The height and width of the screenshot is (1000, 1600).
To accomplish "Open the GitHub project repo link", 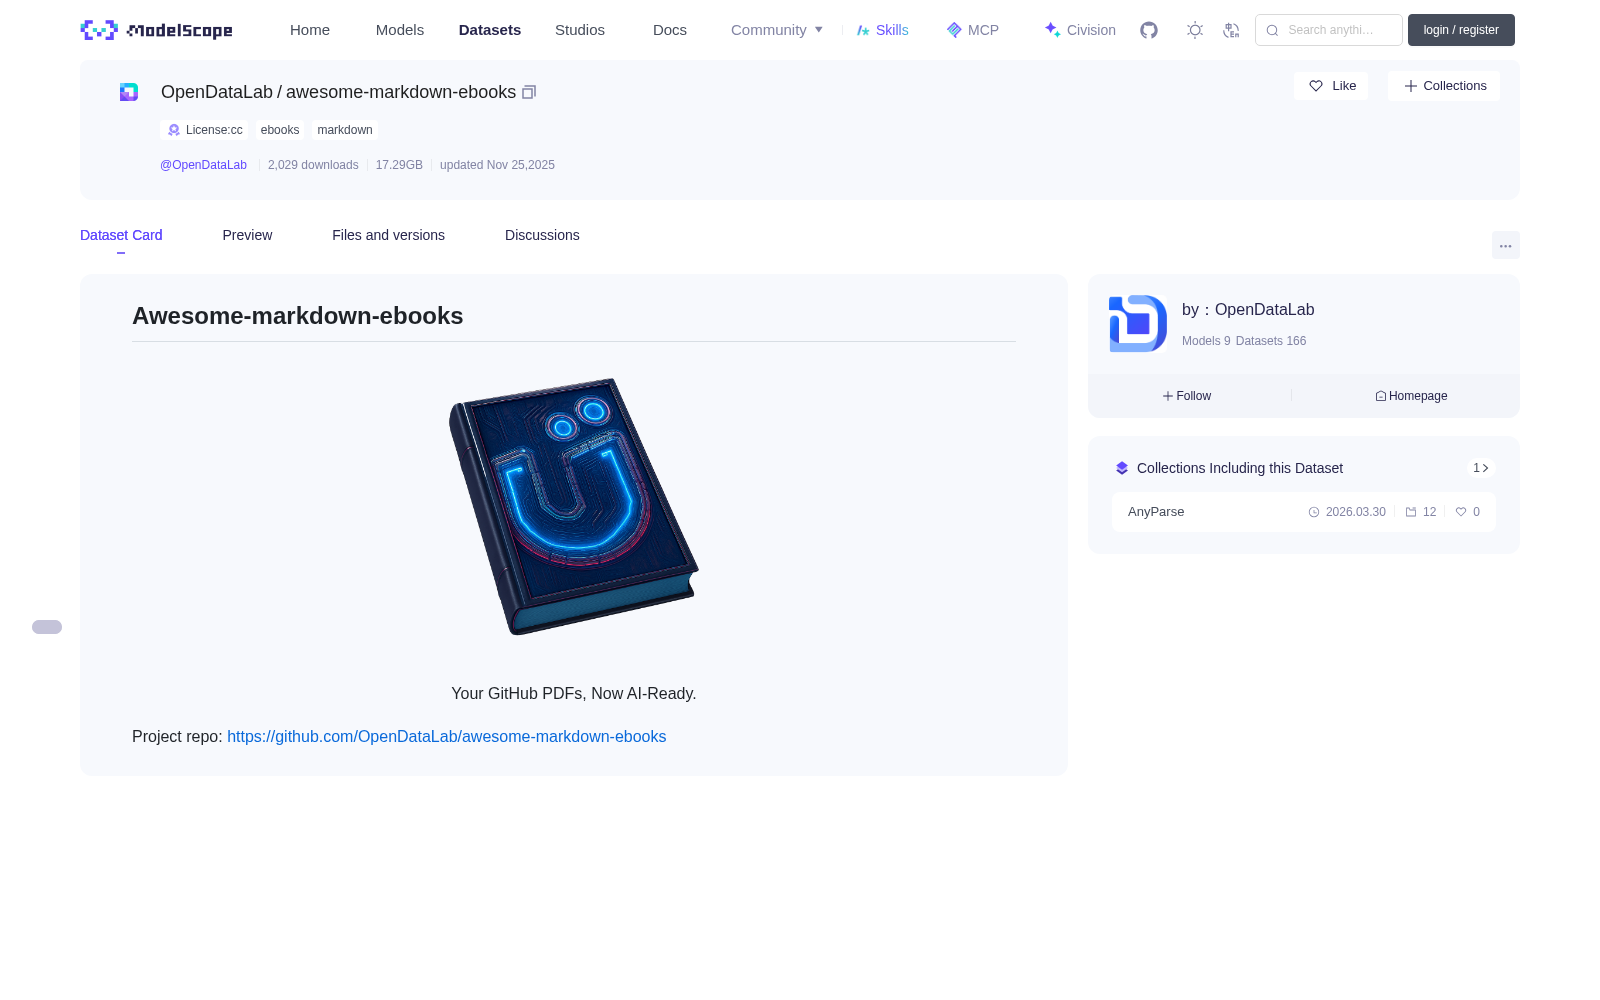I will click(x=446, y=737).
